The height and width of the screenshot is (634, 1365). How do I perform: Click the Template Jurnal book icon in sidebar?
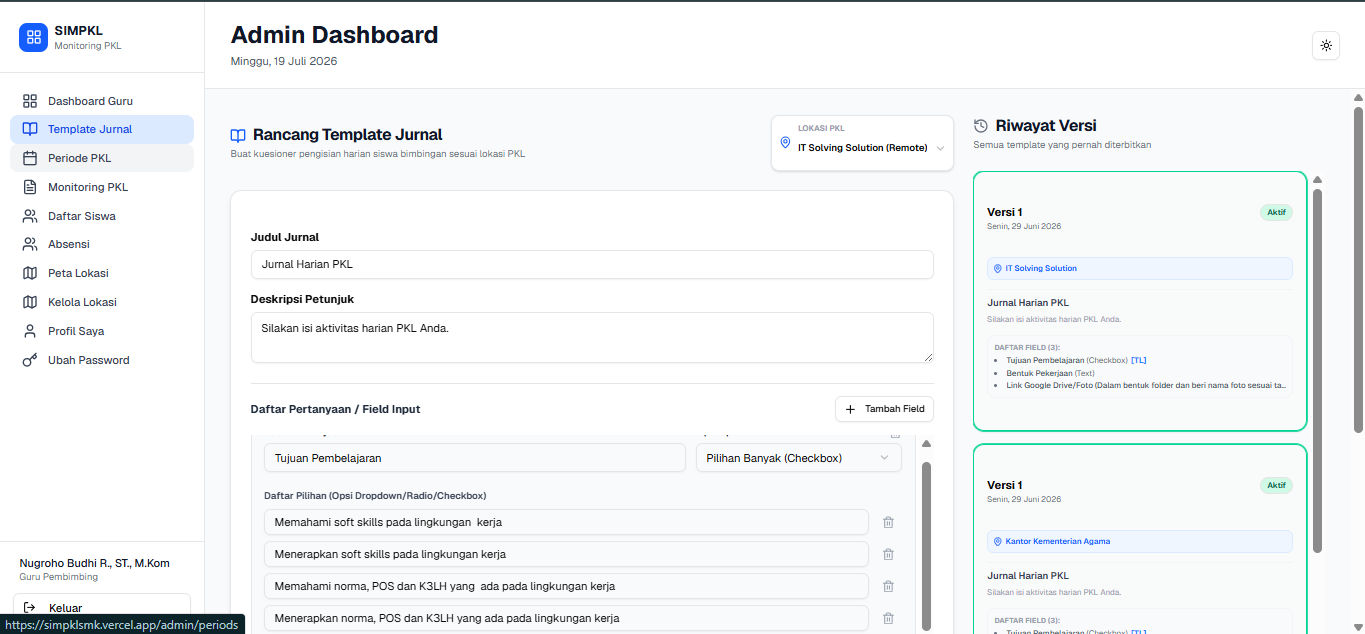(30, 129)
